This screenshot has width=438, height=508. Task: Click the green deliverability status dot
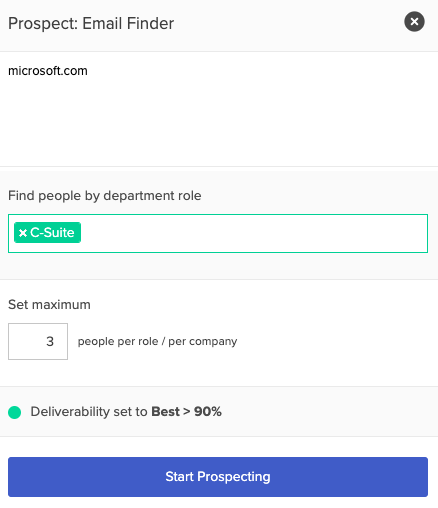coord(15,412)
